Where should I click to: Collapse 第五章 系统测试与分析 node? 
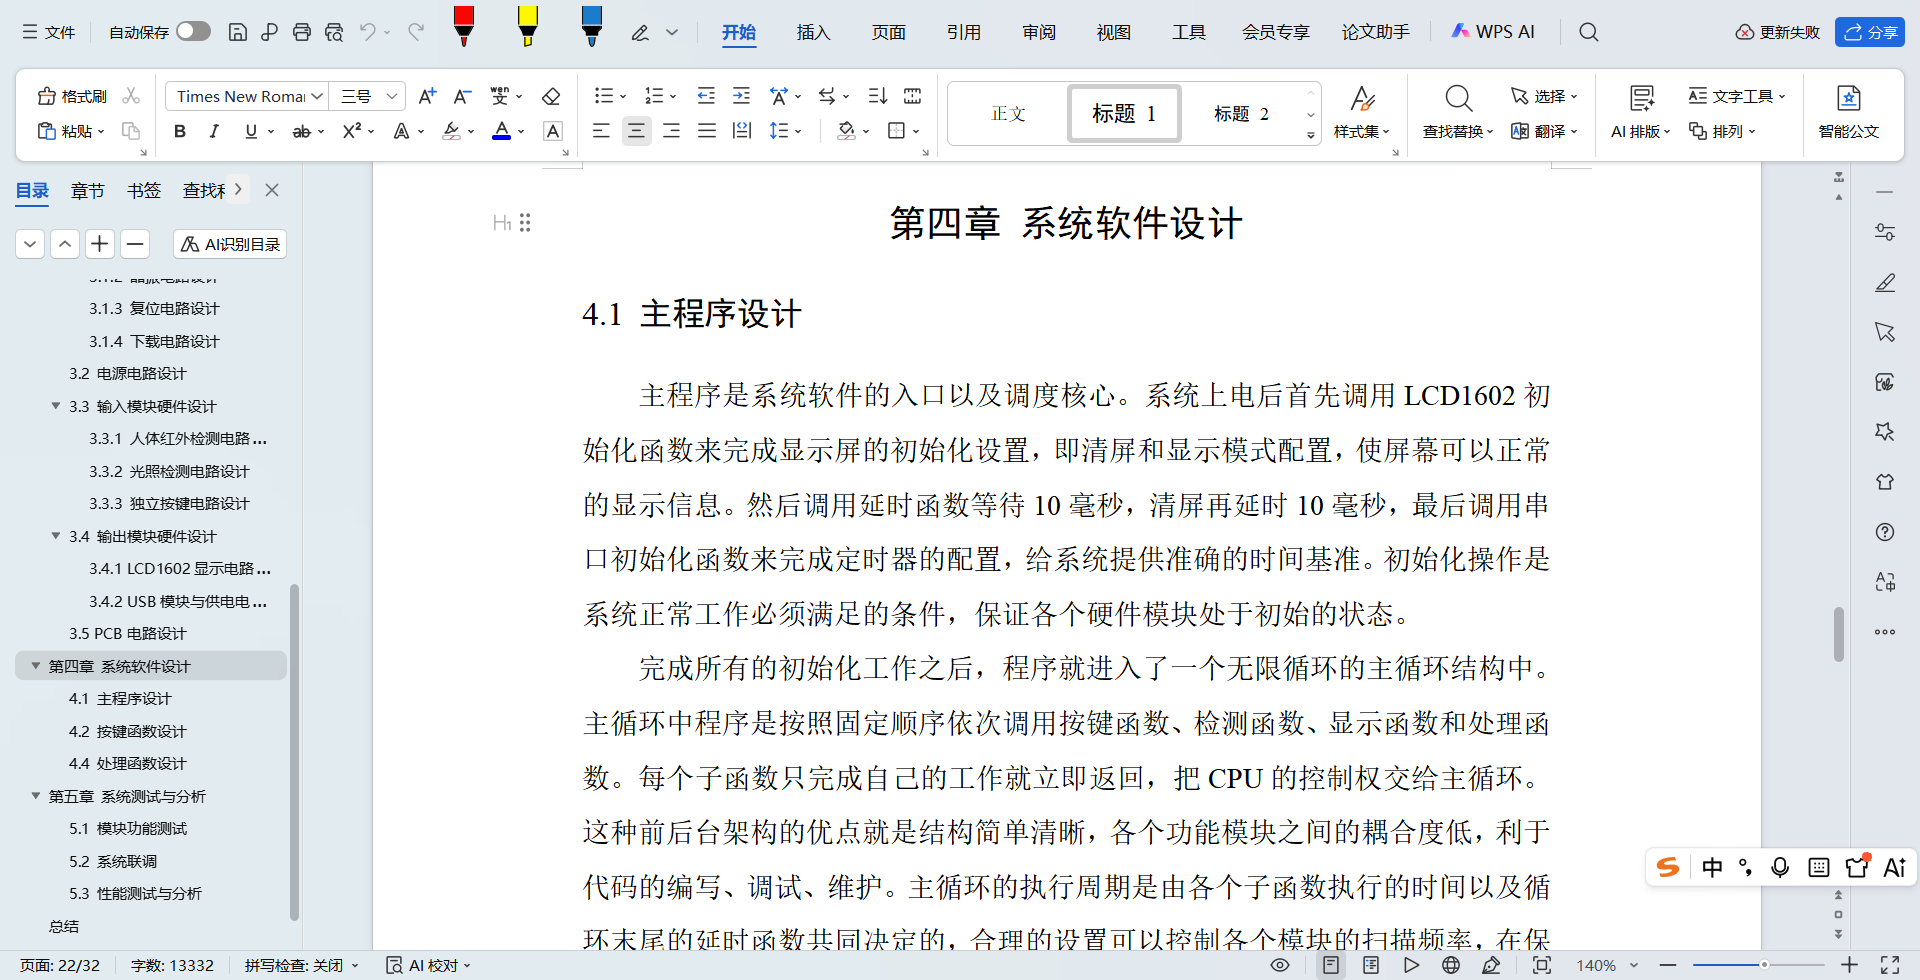click(36, 796)
